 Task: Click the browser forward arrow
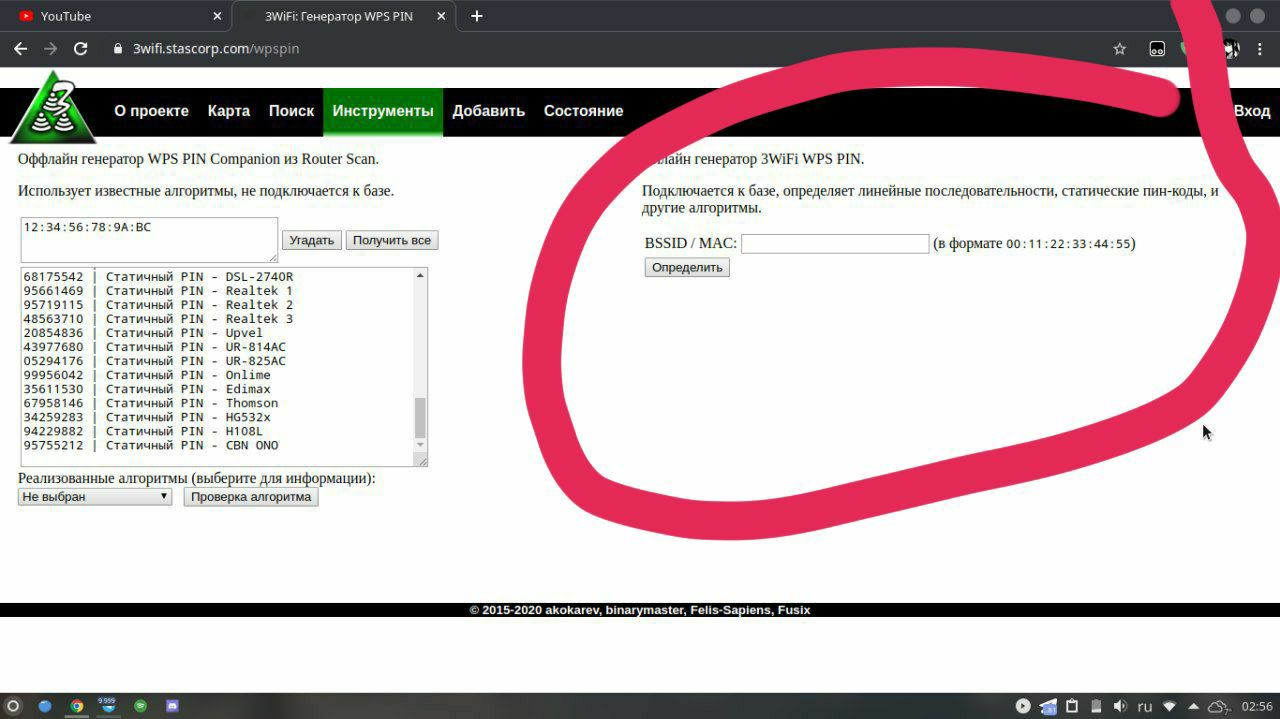point(50,48)
